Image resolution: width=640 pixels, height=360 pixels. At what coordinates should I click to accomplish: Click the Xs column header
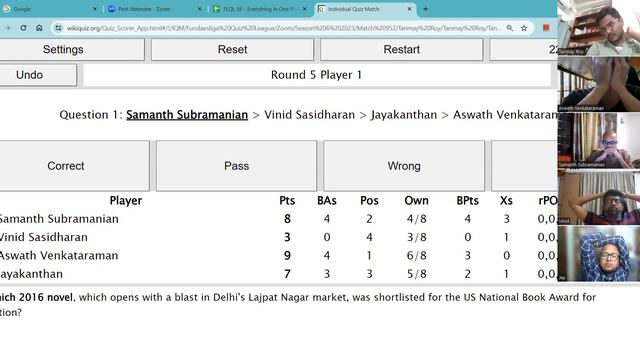506,200
